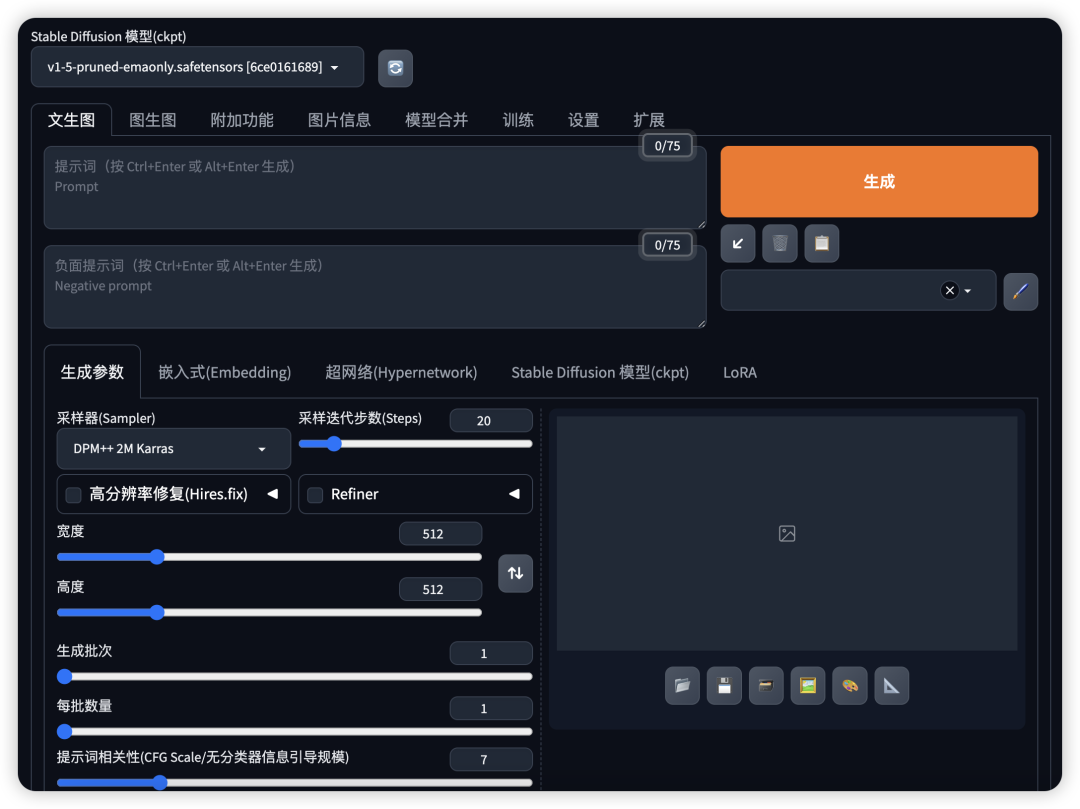
Task: Click the 宽度 value field showing 512
Action: point(440,534)
